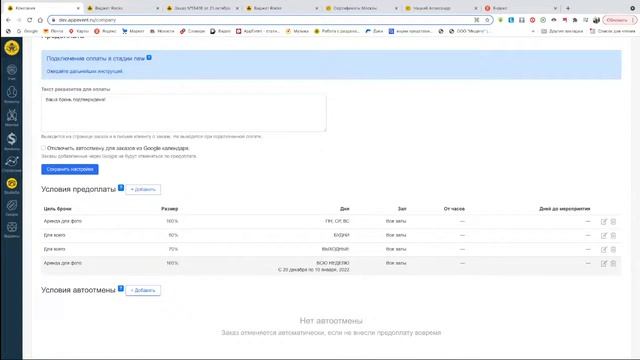Open the browser extensions puzzle icon
This screenshot has height=360, width=640.
(575, 20)
